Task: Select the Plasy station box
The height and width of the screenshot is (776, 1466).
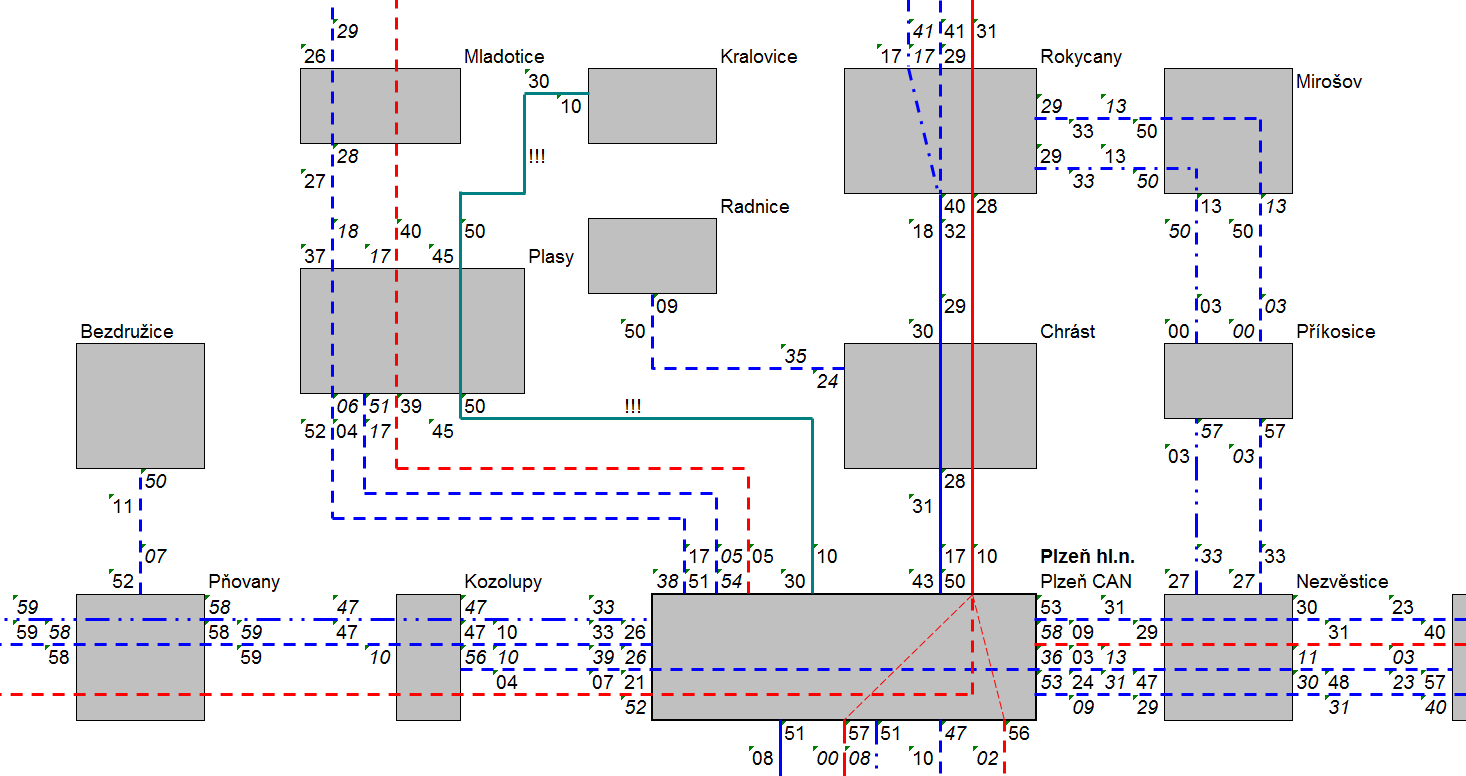Action: (x=412, y=331)
